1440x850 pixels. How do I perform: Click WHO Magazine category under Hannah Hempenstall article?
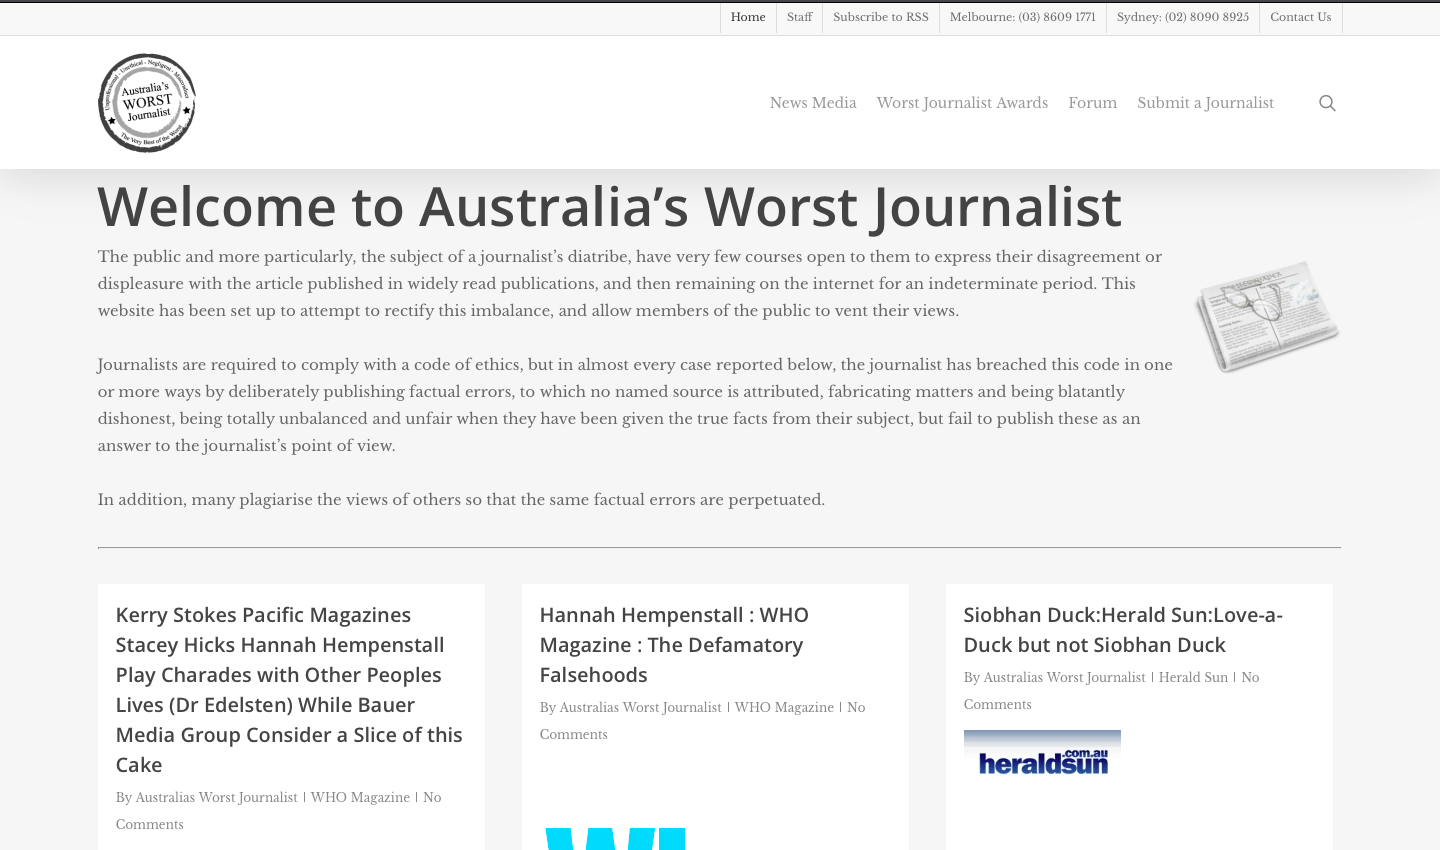click(x=784, y=707)
